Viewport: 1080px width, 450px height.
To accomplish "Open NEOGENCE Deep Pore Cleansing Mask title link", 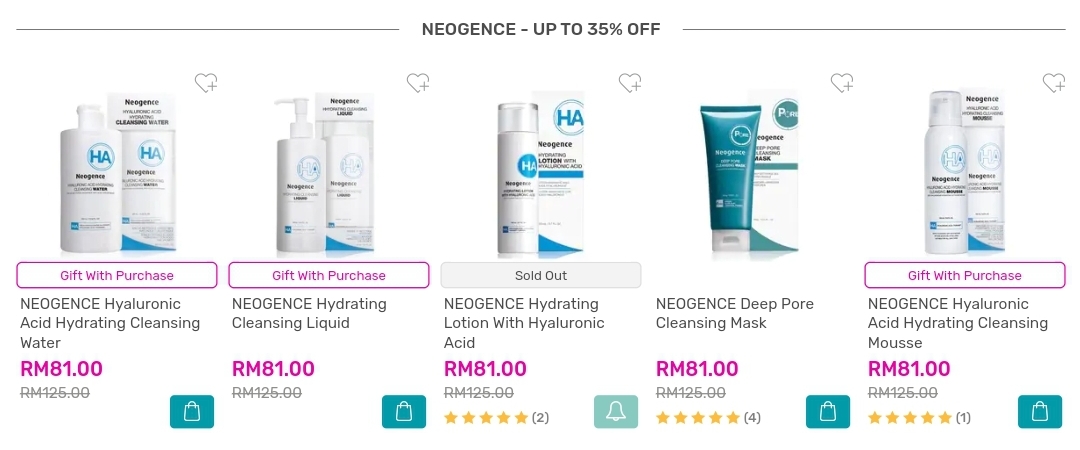I will tap(734, 314).
